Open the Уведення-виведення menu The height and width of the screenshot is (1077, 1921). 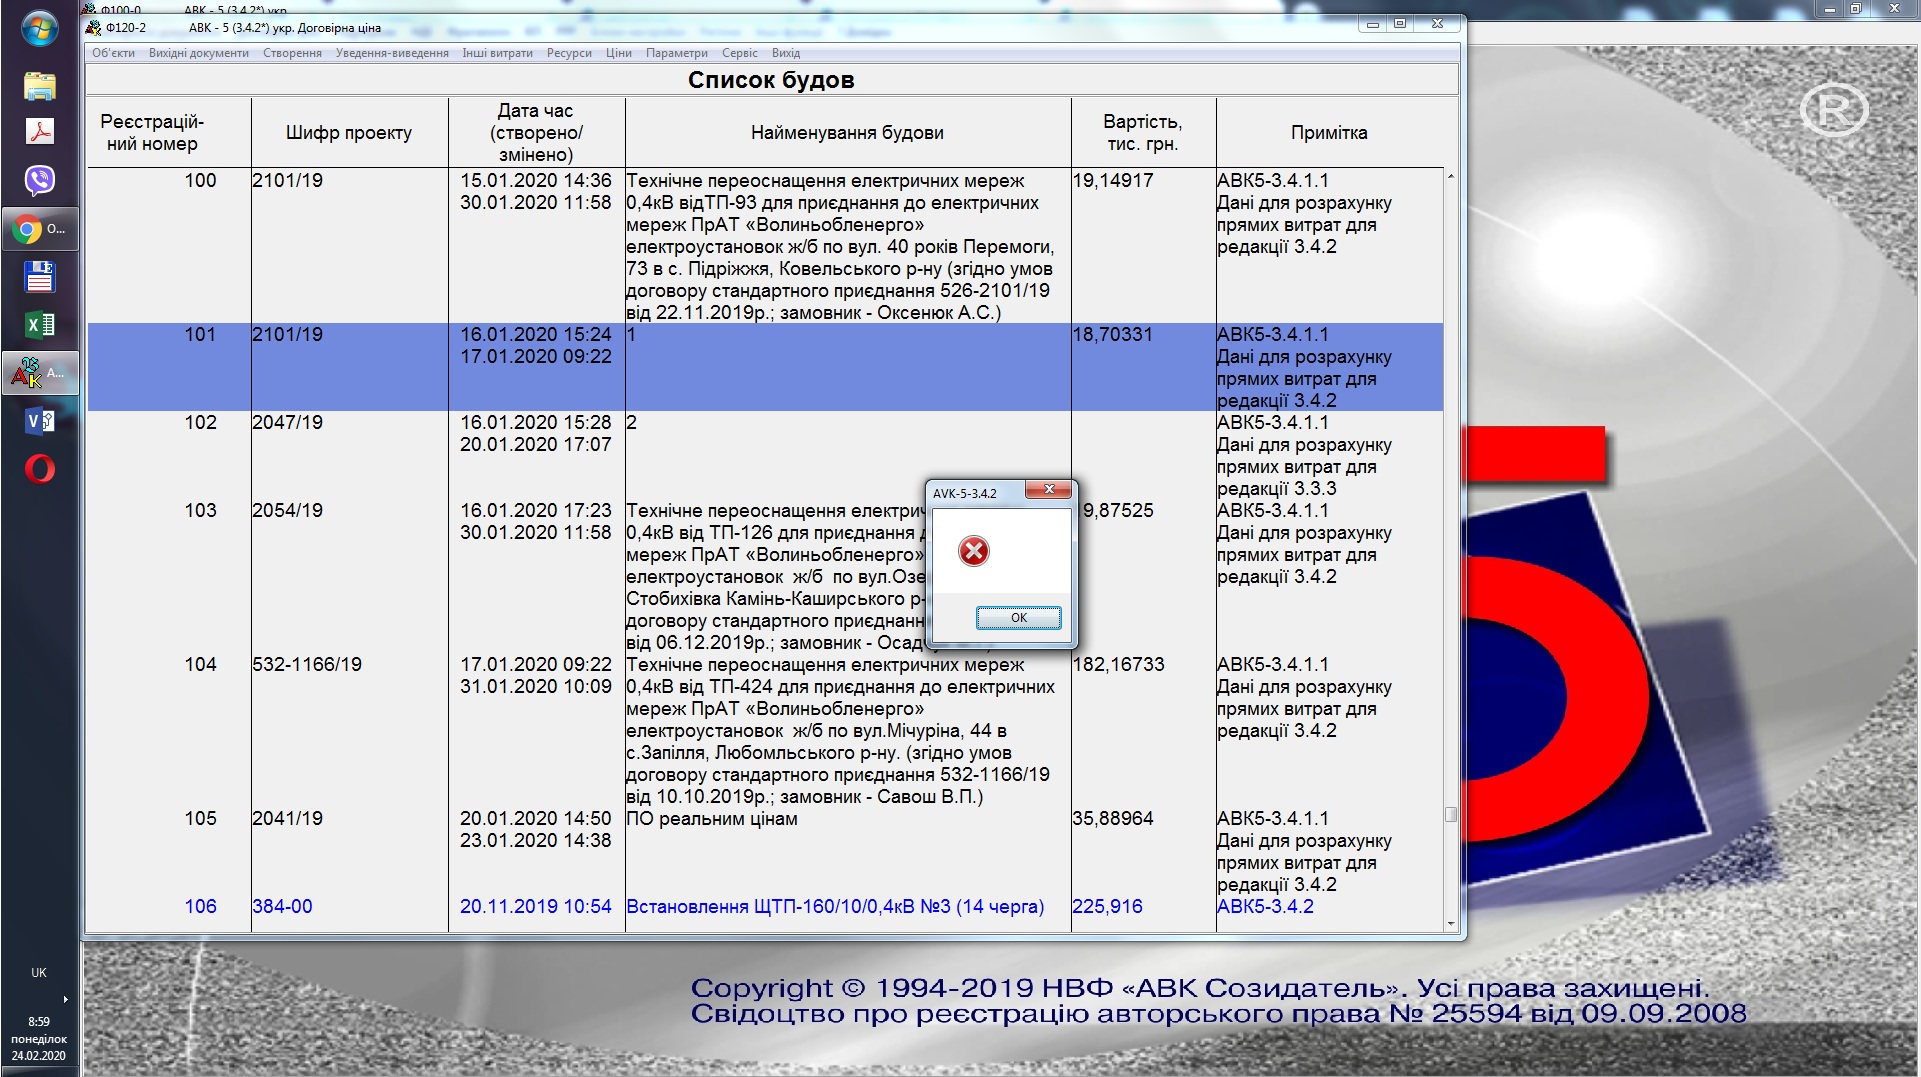tap(392, 53)
